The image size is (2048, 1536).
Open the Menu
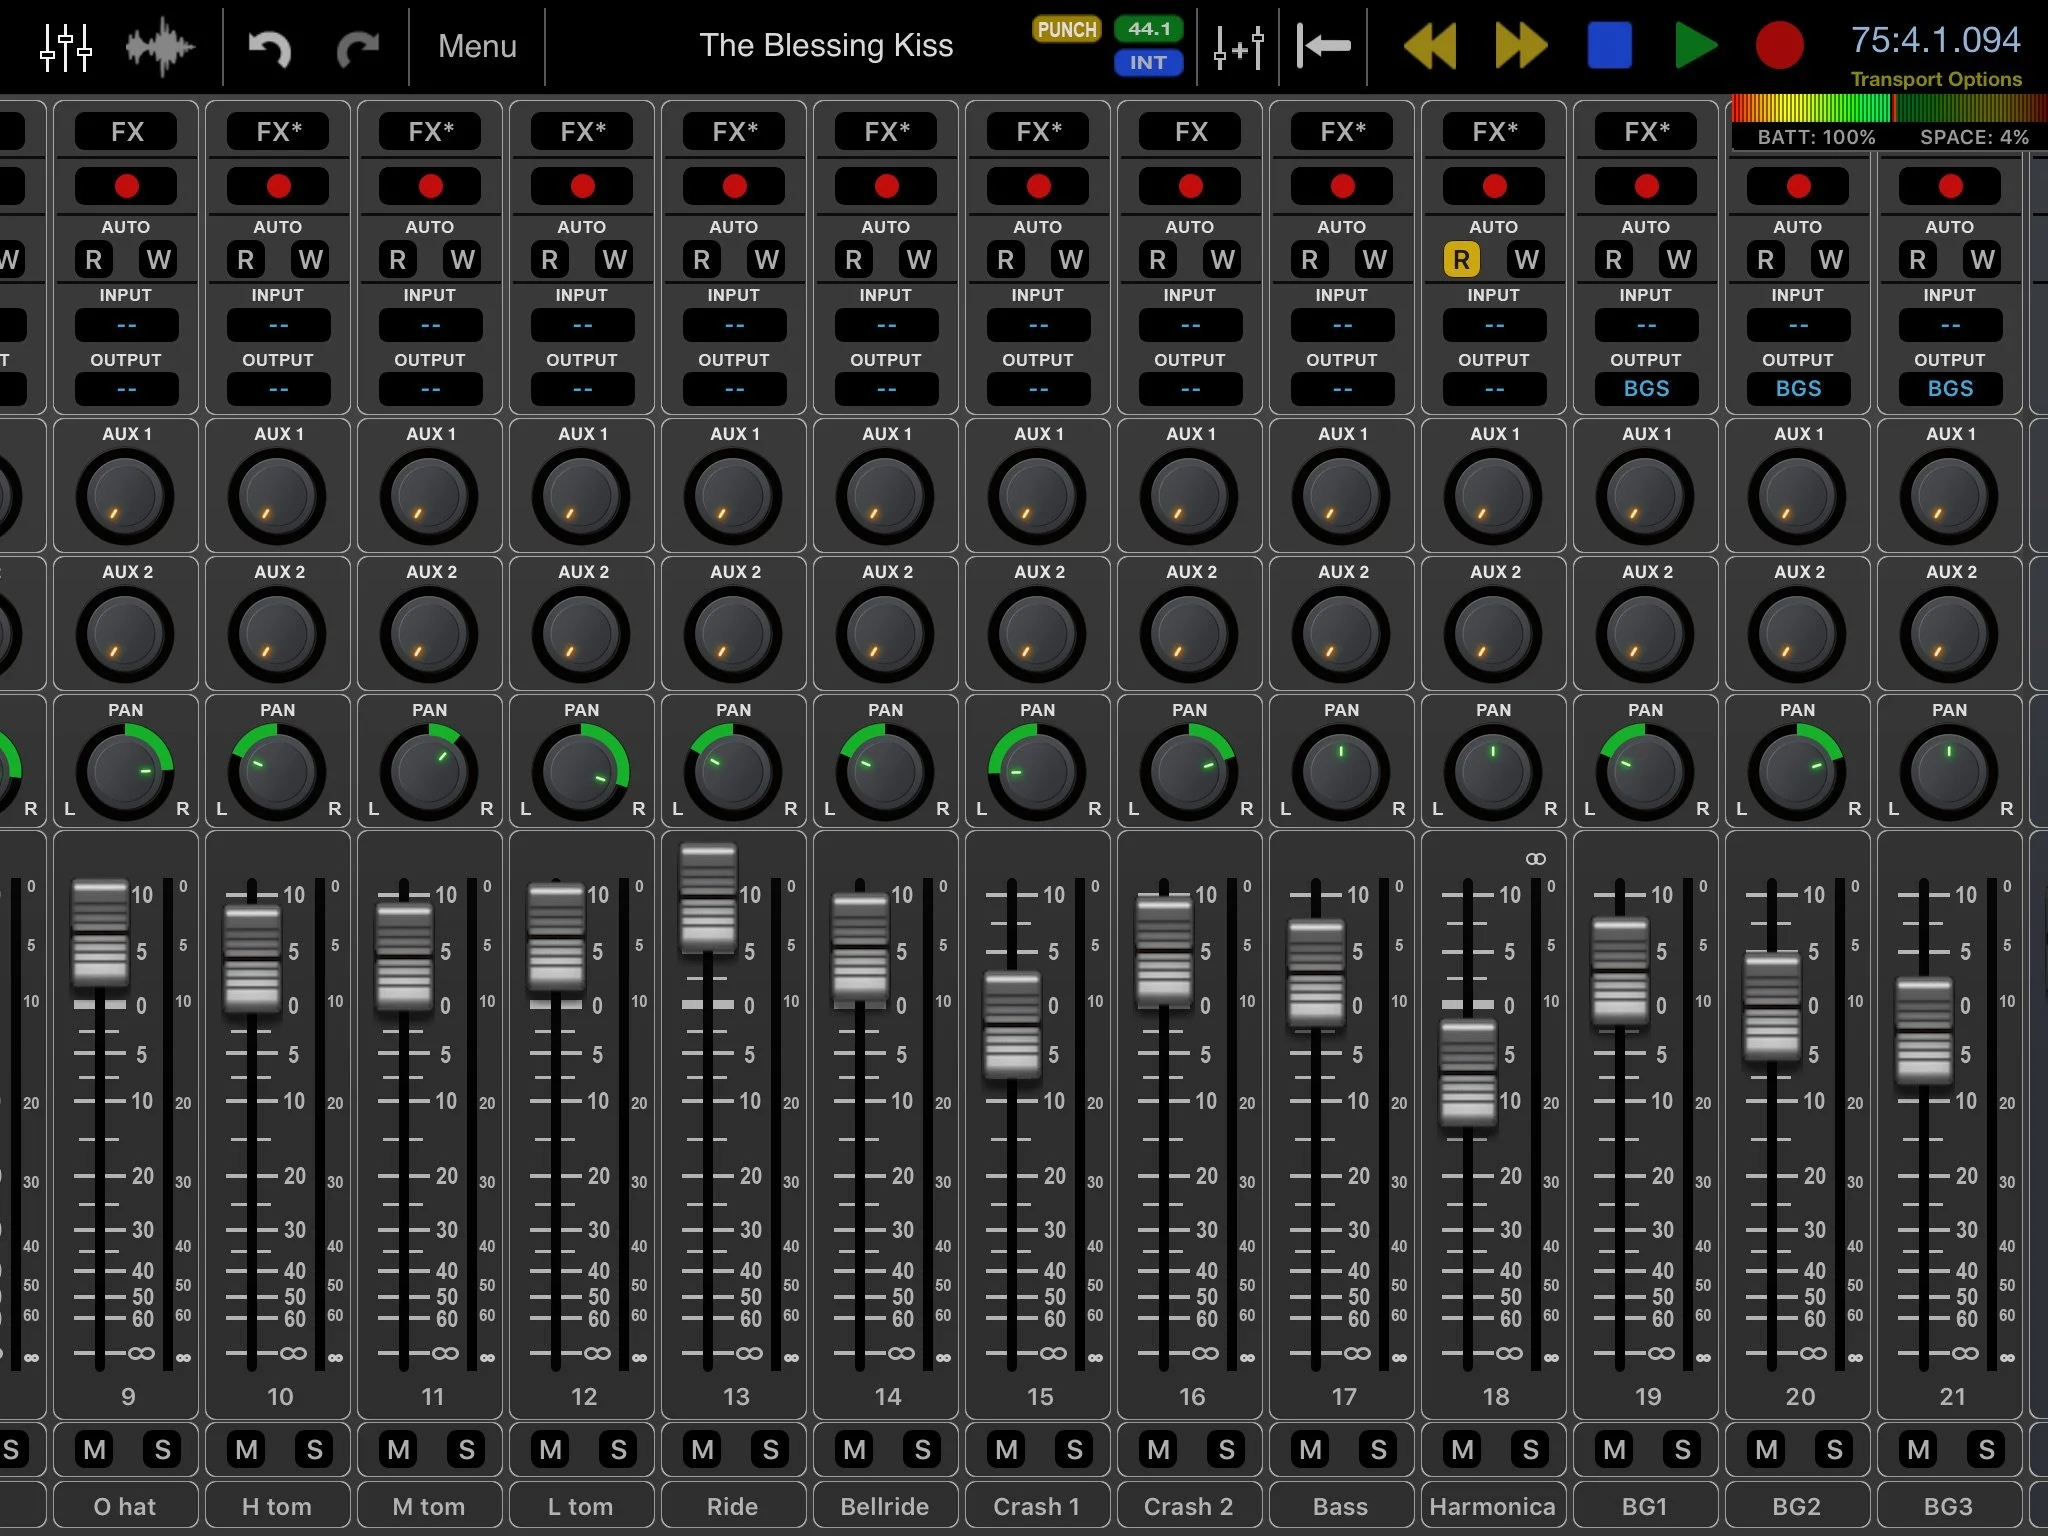click(477, 46)
